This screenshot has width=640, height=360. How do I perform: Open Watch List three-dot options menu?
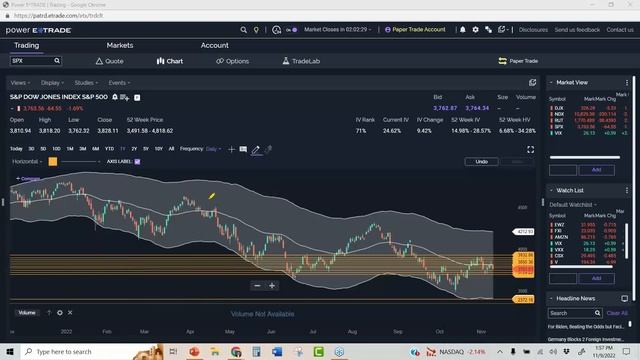click(627, 191)
